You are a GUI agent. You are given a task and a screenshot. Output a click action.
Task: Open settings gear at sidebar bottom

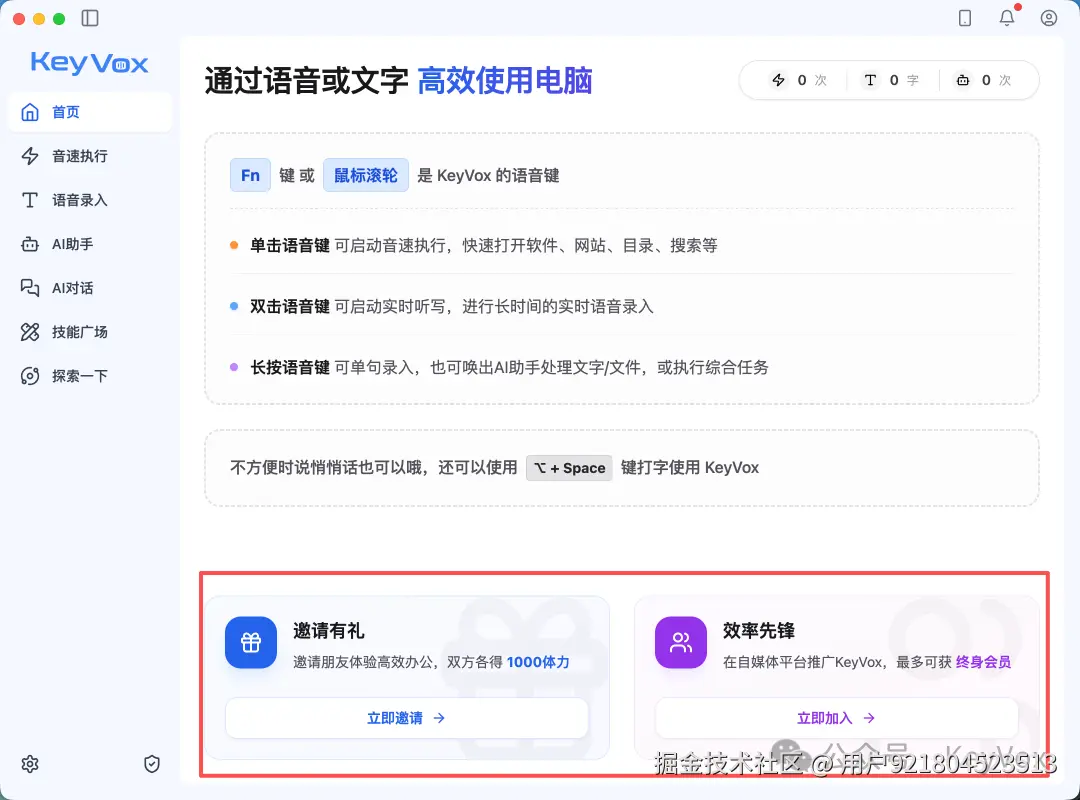point(30,764)
